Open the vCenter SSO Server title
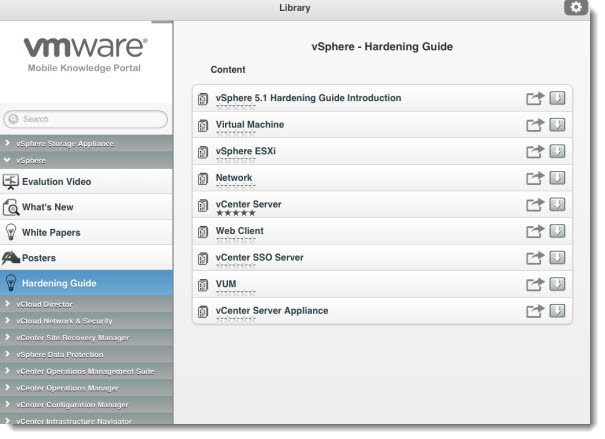The image size is (605, 439). coord(260,257)
